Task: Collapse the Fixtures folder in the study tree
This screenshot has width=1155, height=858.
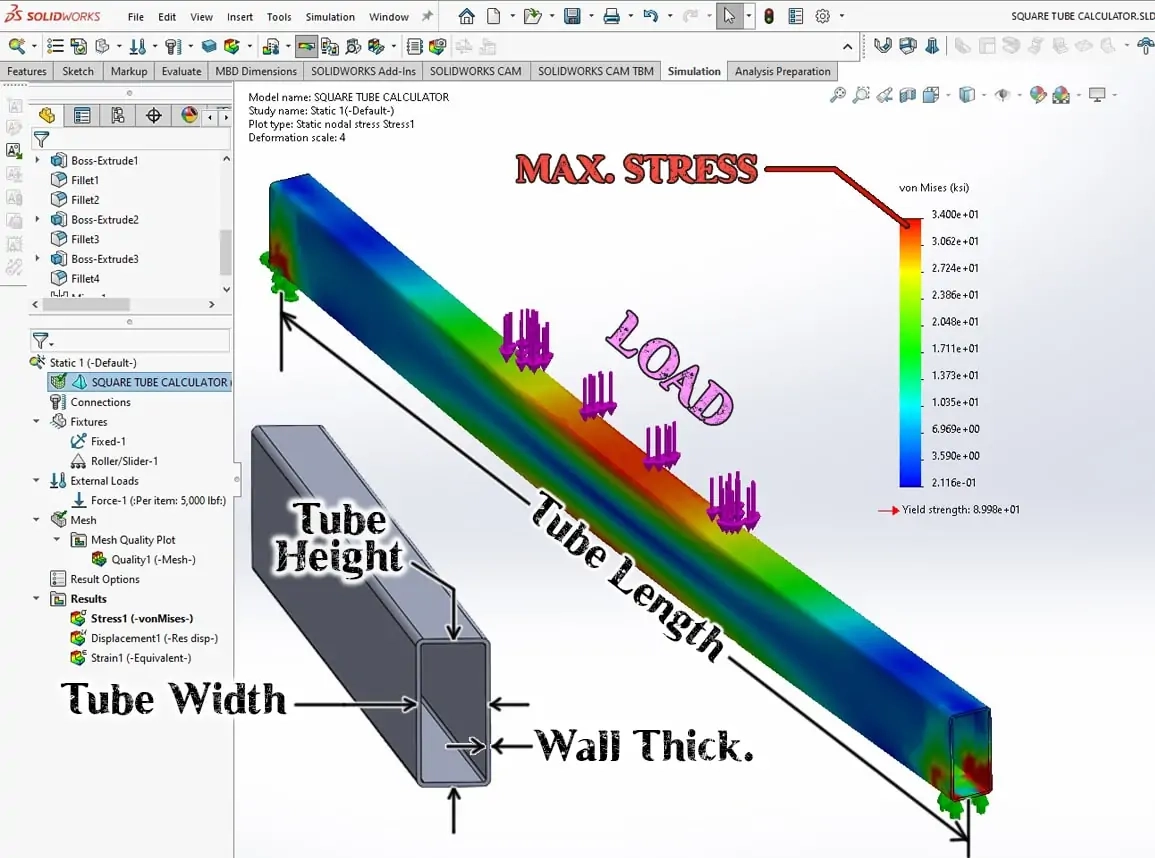Action: pyautogui.click(x=37, y=422)
